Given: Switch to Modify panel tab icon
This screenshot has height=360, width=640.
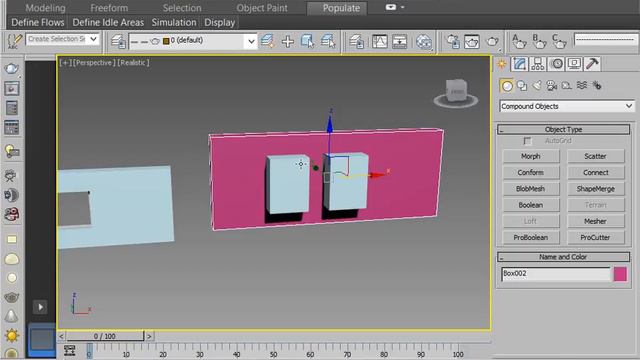Looking at the screenshot, I should click(520, 64).
